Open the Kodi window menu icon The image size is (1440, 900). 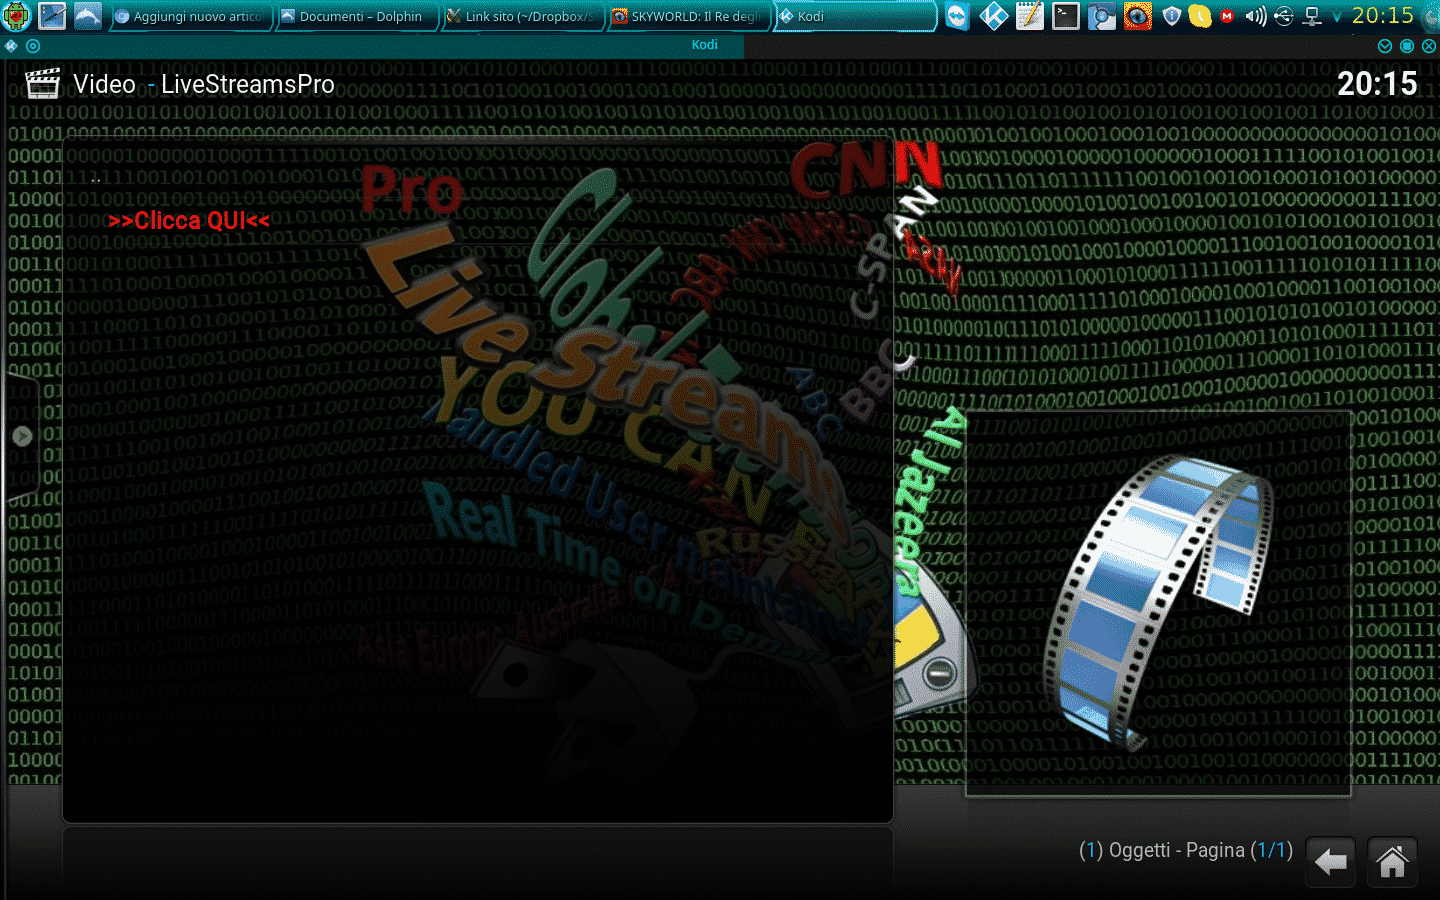11,46
